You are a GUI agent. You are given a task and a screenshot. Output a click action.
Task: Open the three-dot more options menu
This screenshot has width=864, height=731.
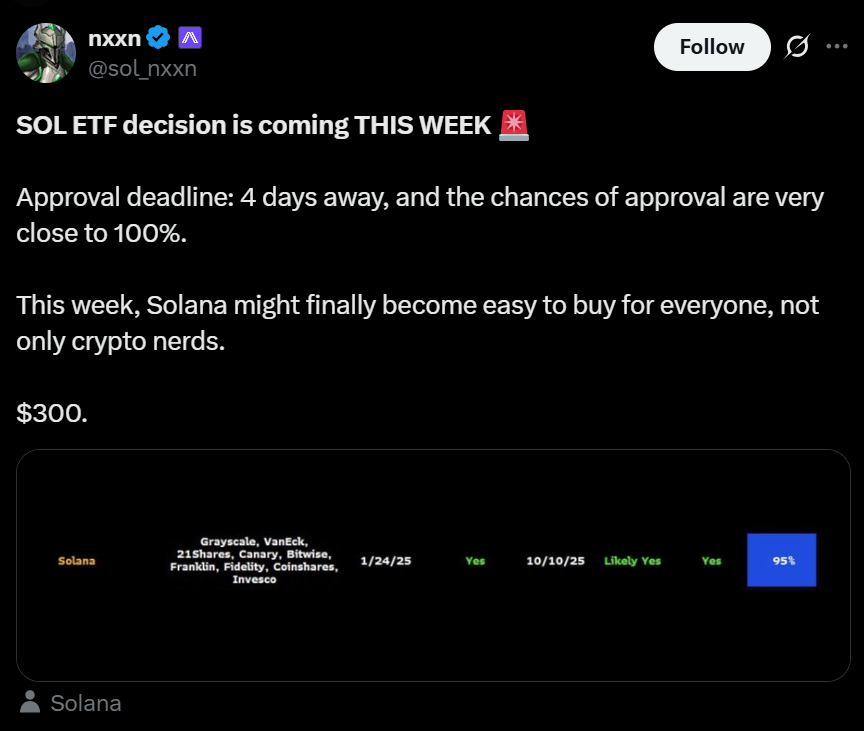coord(836,46)
